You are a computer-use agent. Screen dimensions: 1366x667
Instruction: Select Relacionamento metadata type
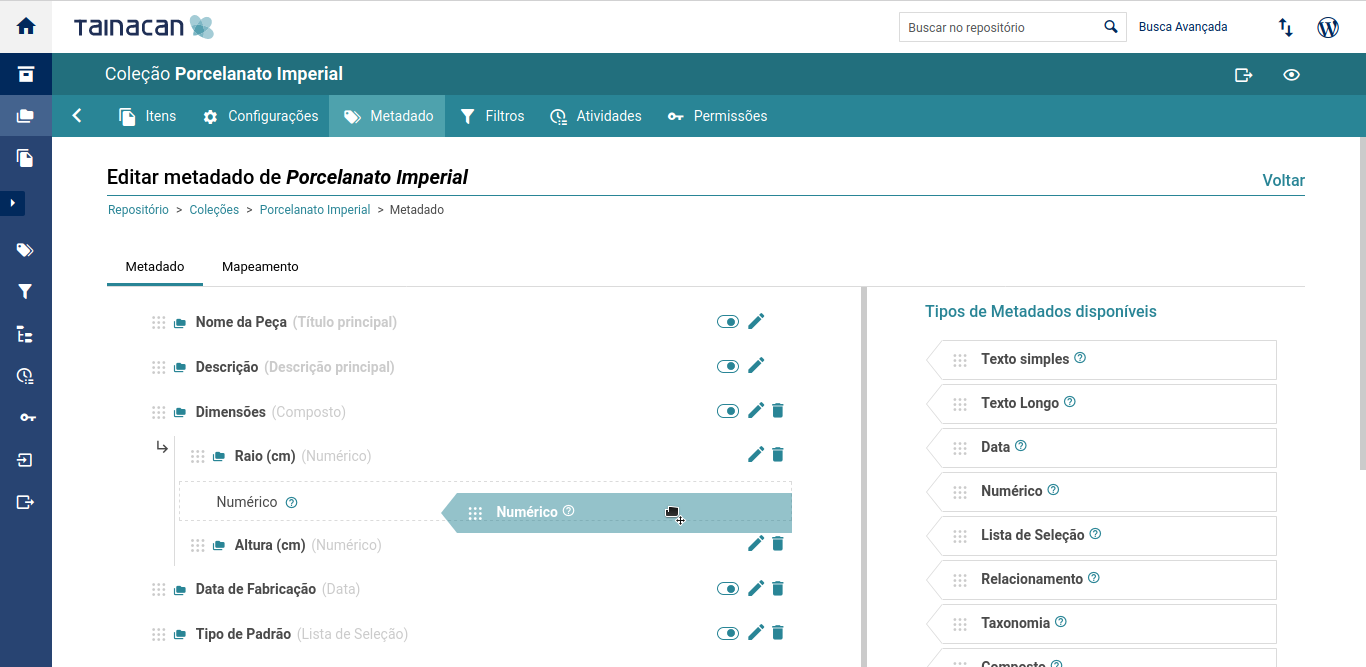click(x=1102, y=580)
